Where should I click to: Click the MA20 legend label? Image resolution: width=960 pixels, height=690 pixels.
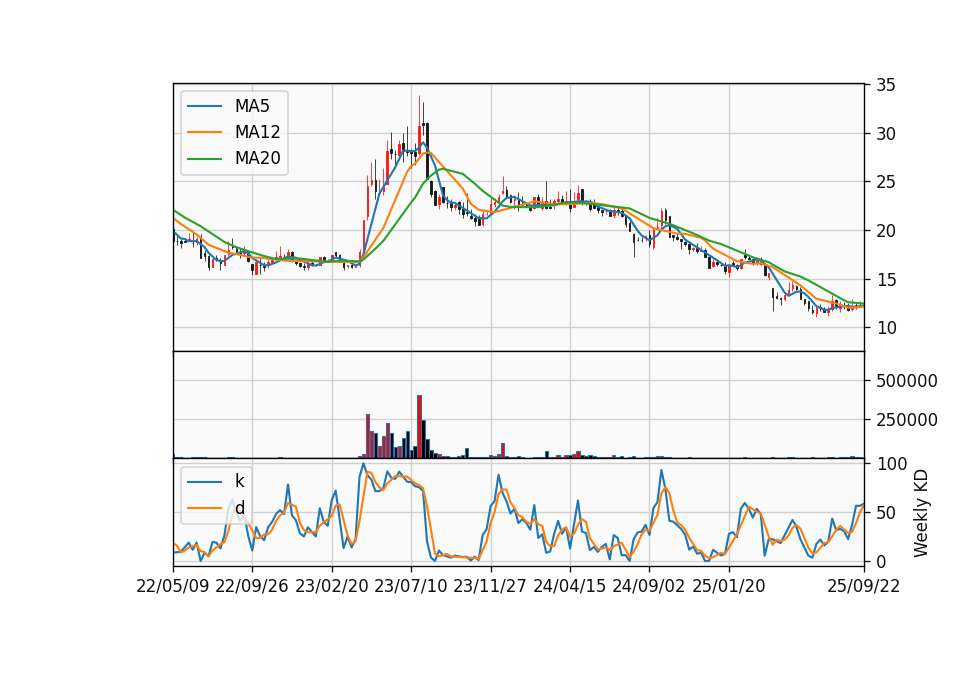(257, 158)
